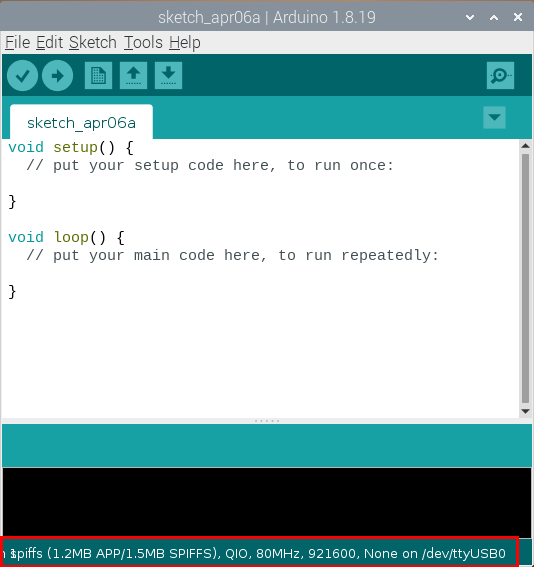Viewport: 534px width, 567px height.
Task: Place cursor on the loop function name
Action: (71, 237)
